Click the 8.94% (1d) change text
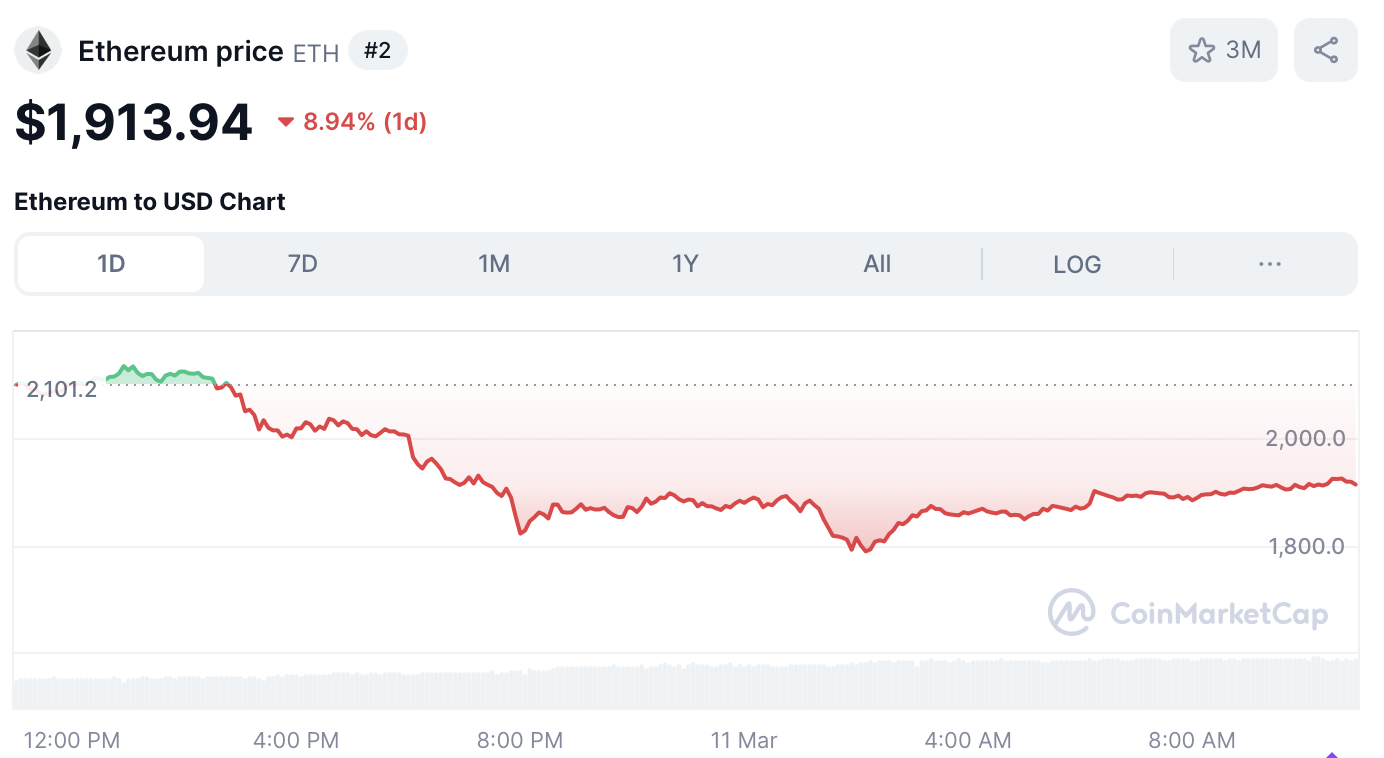 click(x=365, y=122)
